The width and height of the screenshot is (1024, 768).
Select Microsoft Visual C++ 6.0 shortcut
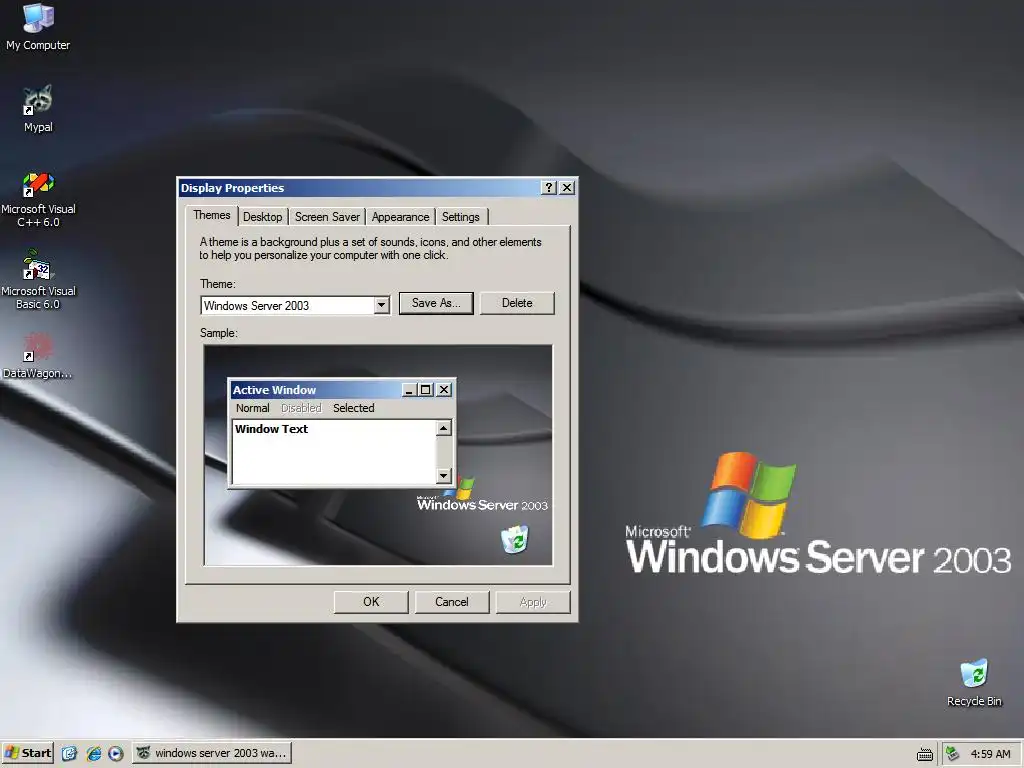[38, 199]
